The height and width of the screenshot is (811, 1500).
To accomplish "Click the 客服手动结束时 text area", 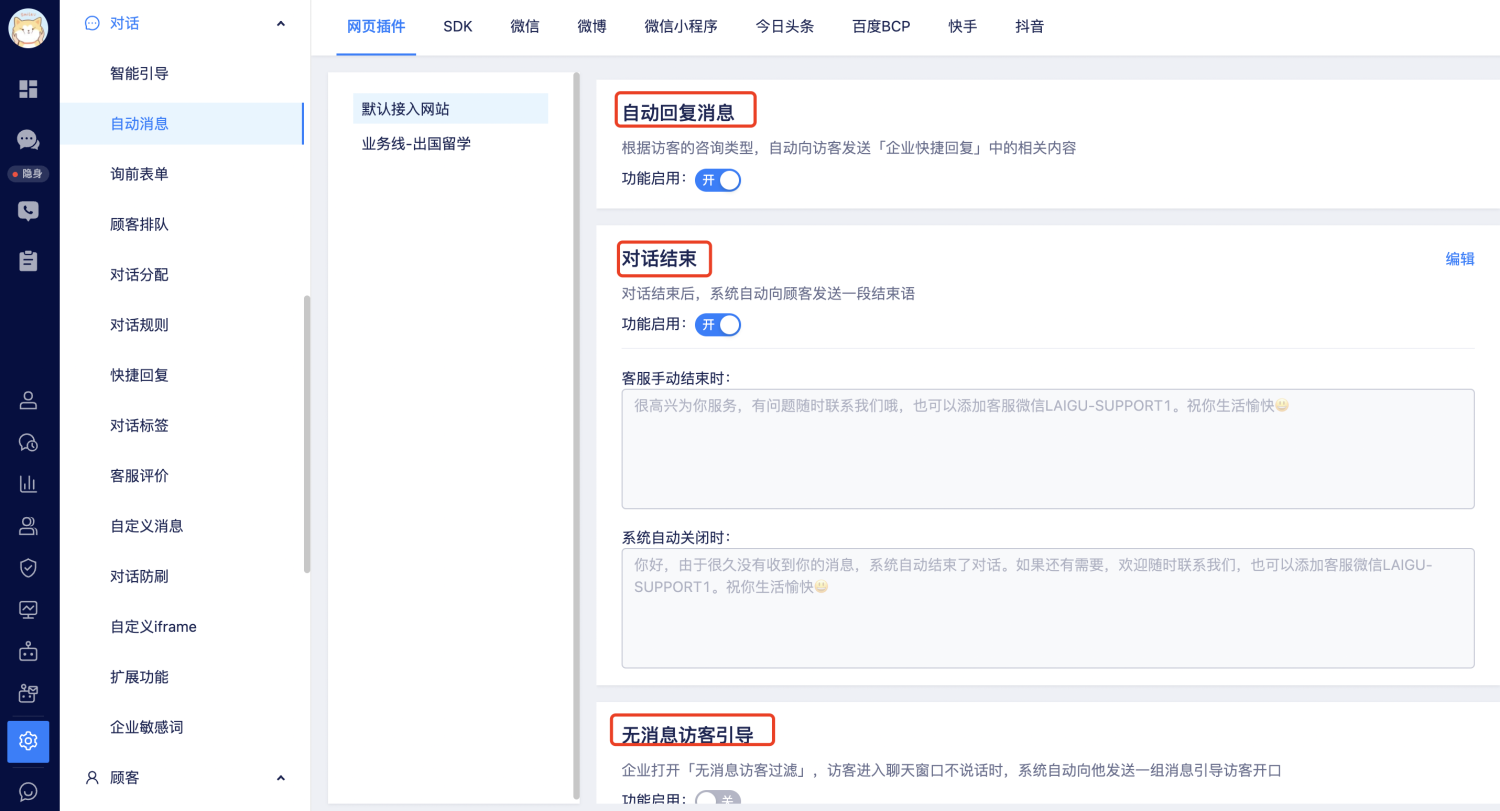I will point(1048,449).
